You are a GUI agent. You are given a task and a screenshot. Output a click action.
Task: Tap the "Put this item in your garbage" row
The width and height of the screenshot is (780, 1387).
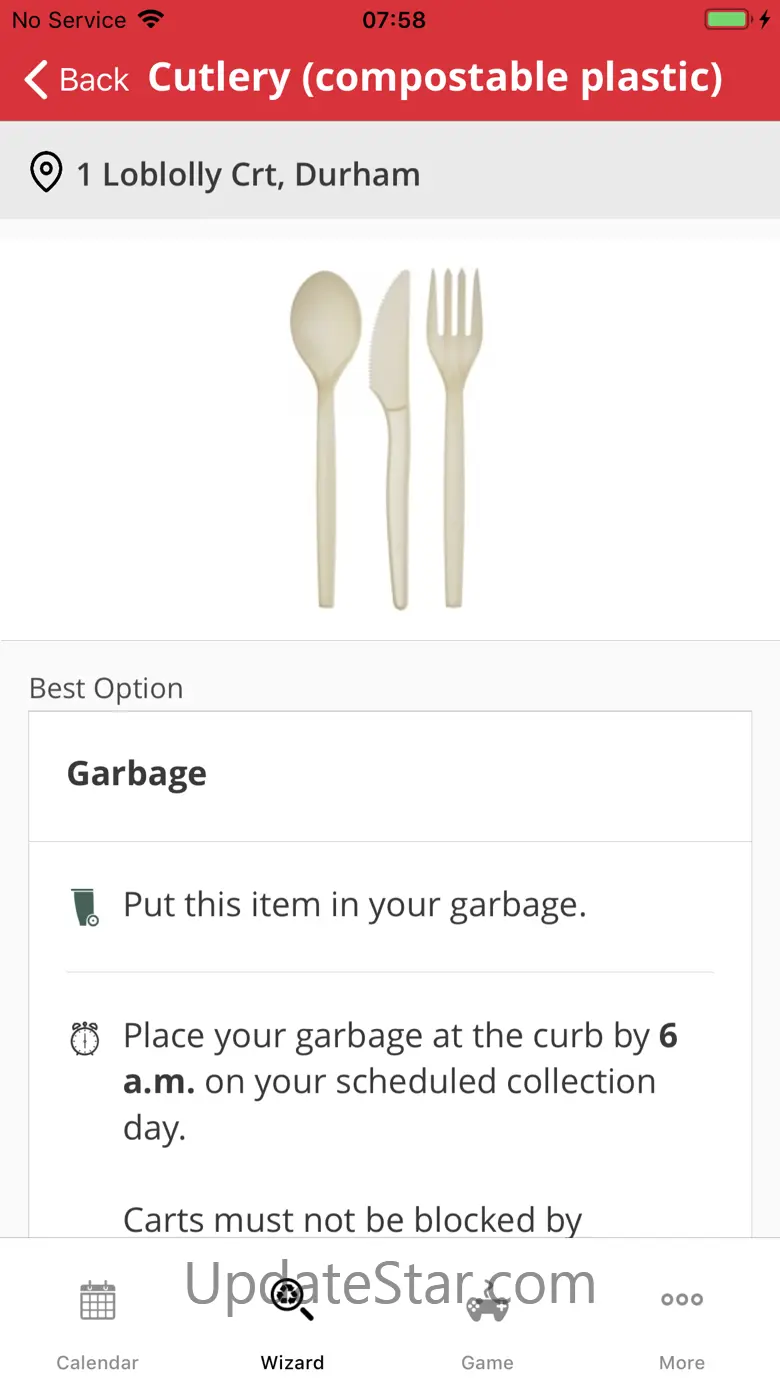[x=390, y=905]
